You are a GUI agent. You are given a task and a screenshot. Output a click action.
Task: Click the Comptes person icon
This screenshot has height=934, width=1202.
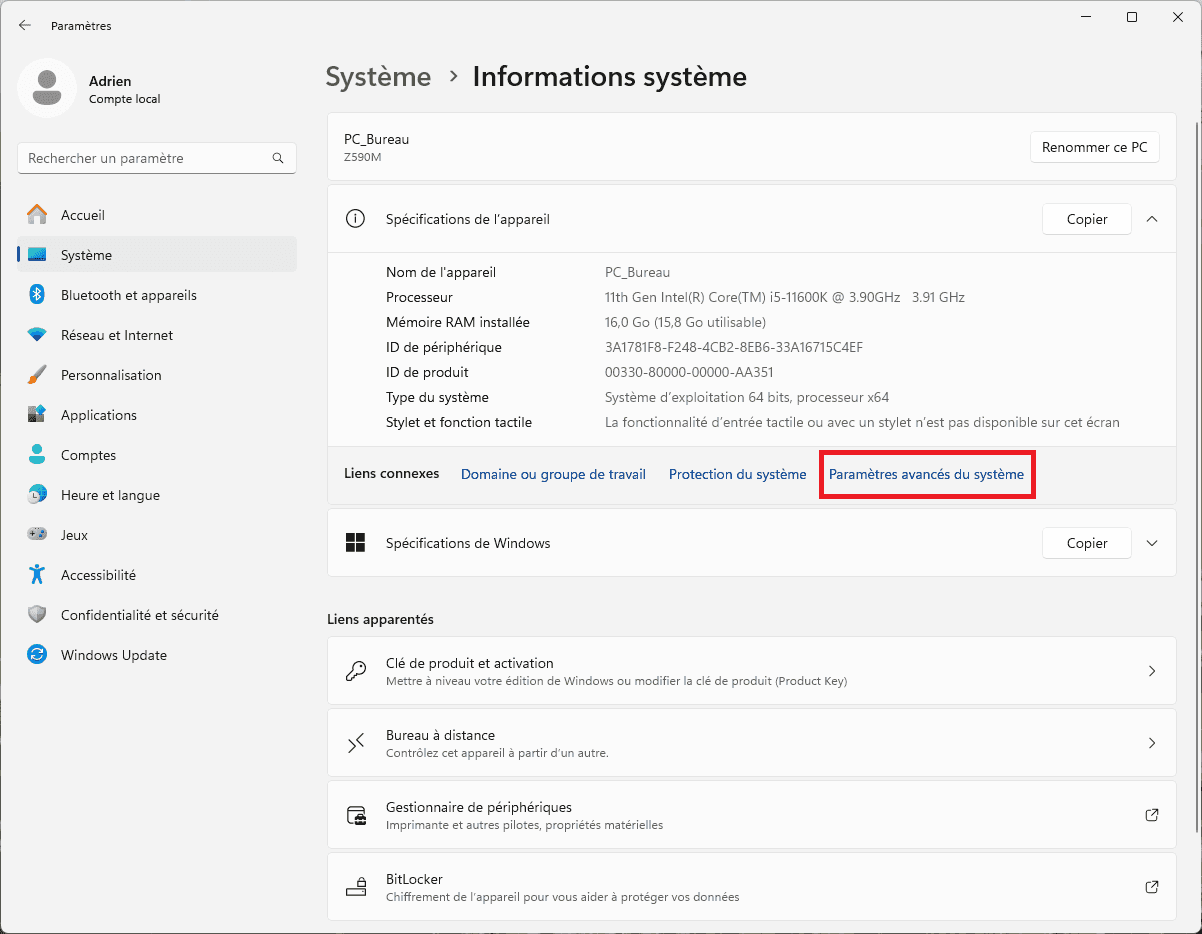(x=37, y=455)
